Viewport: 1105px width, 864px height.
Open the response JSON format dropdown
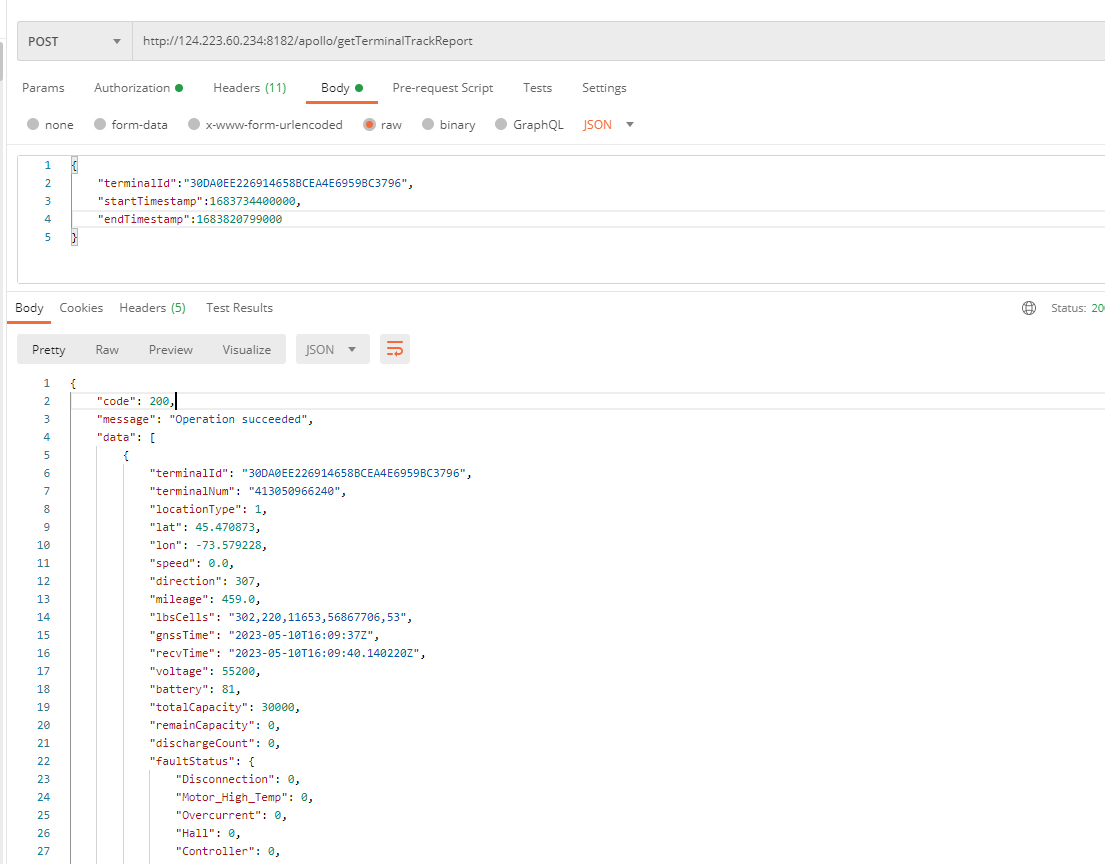[332, 349]
